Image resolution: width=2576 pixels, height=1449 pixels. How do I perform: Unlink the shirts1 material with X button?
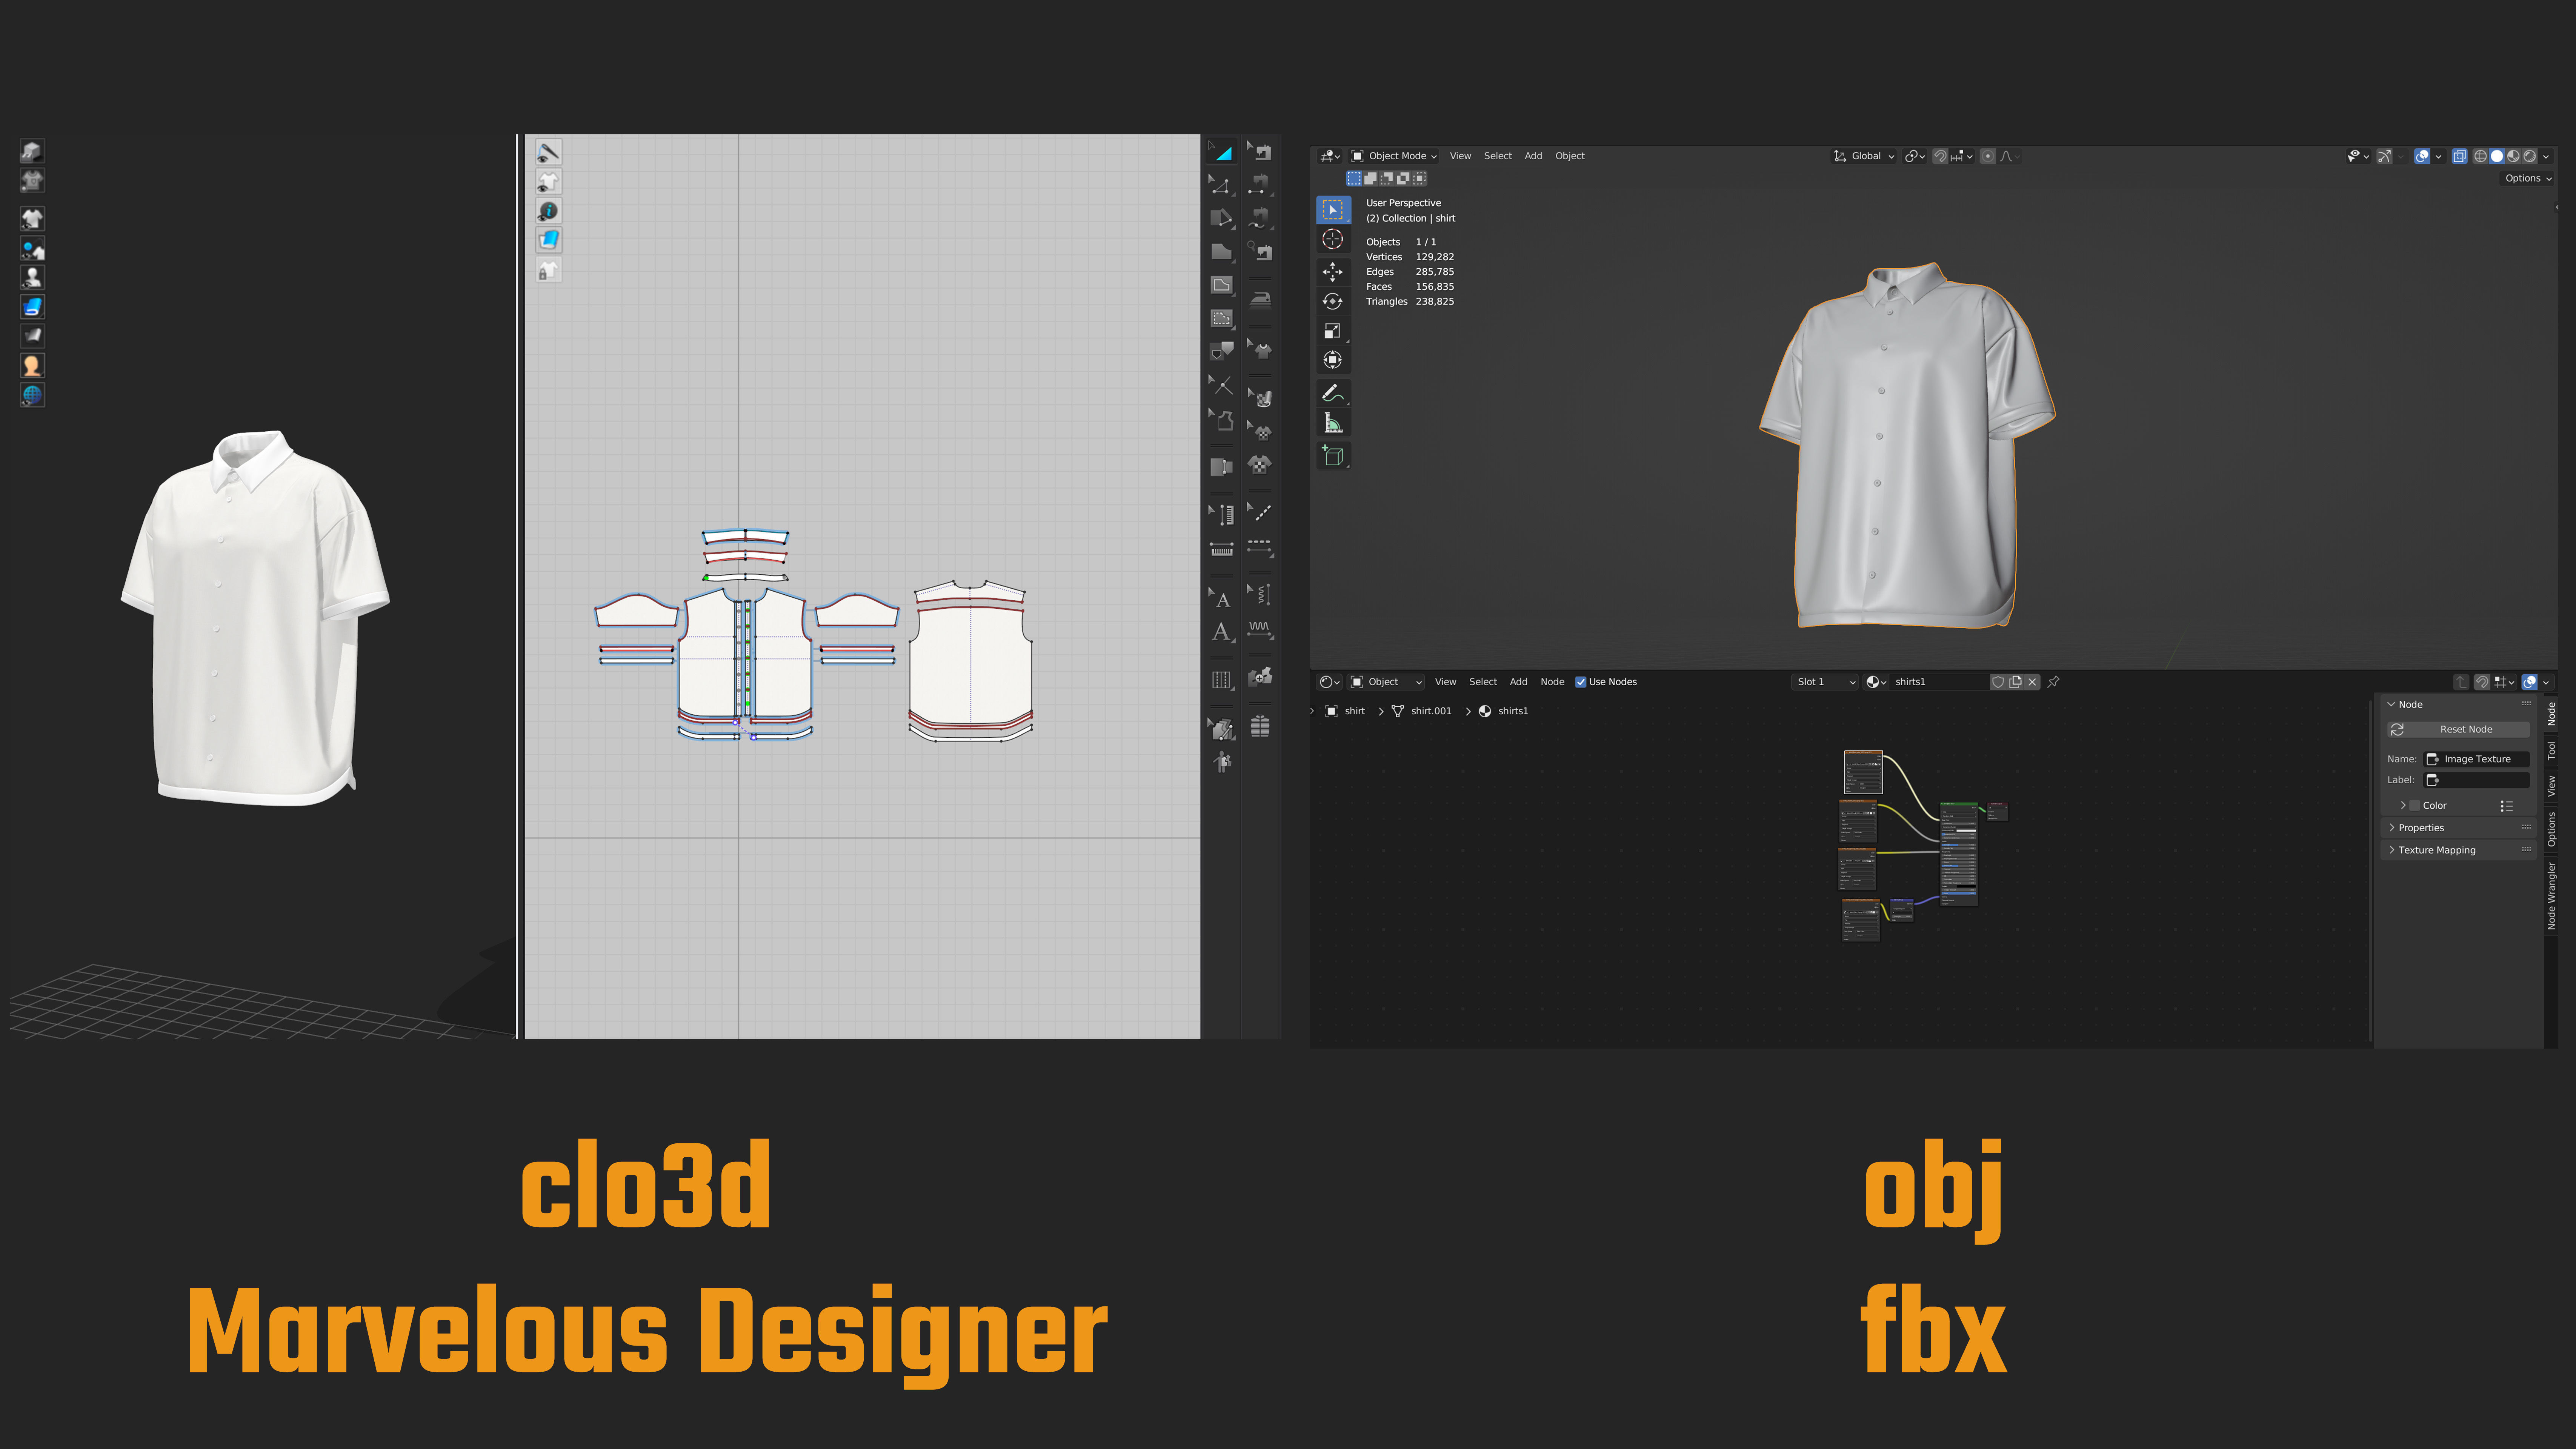click(x=2032, y=682)
